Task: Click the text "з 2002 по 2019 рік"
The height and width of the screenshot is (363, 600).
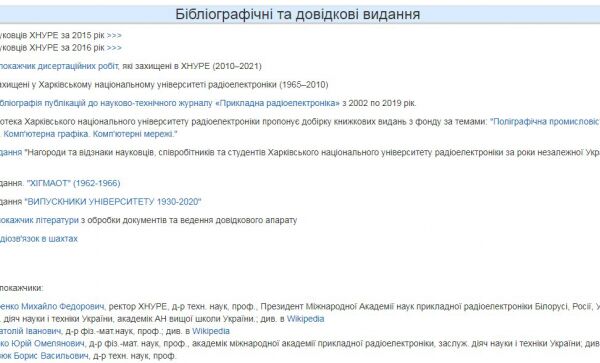Action: [x=379, y=103]
